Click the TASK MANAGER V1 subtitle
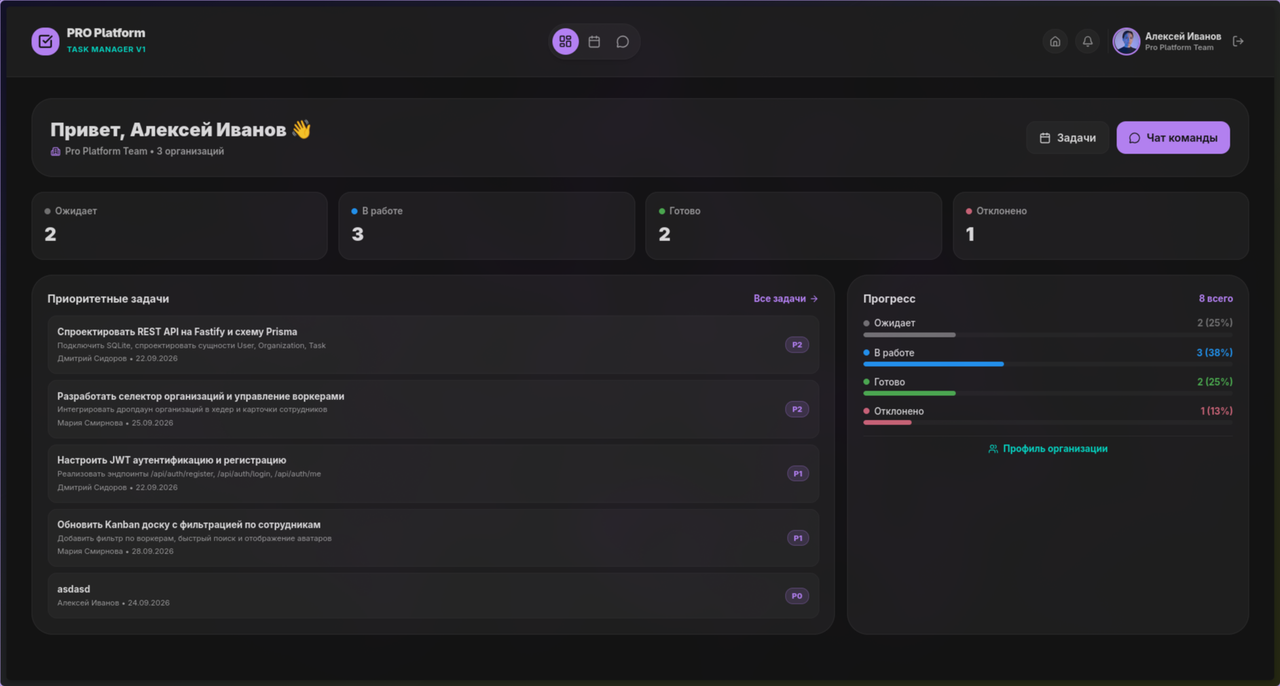 point(106,49)
